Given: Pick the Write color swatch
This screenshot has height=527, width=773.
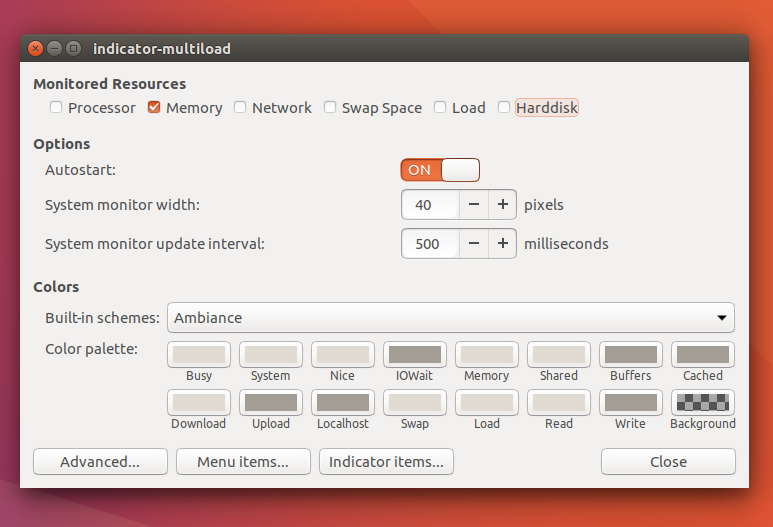Looking at the screenshot, I should pos(631,403).
